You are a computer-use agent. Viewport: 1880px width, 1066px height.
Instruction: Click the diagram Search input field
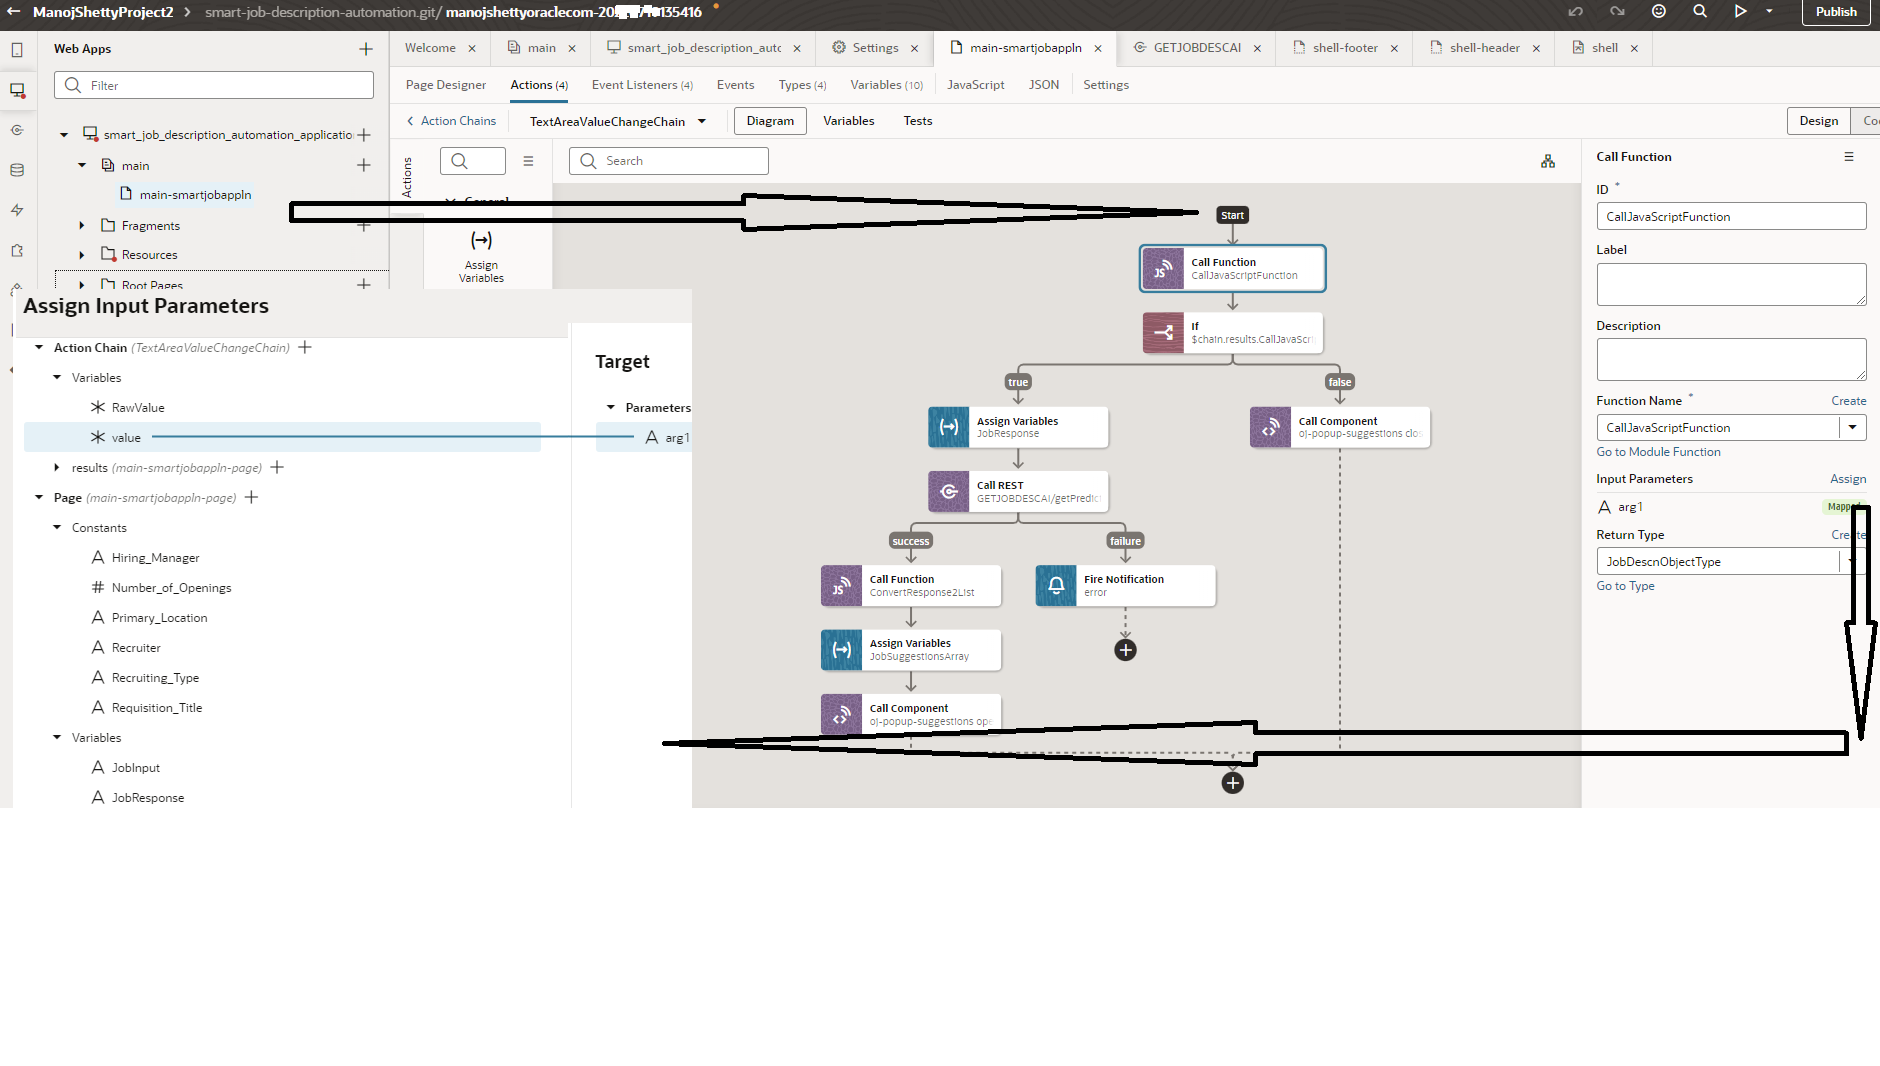[668, 160]
